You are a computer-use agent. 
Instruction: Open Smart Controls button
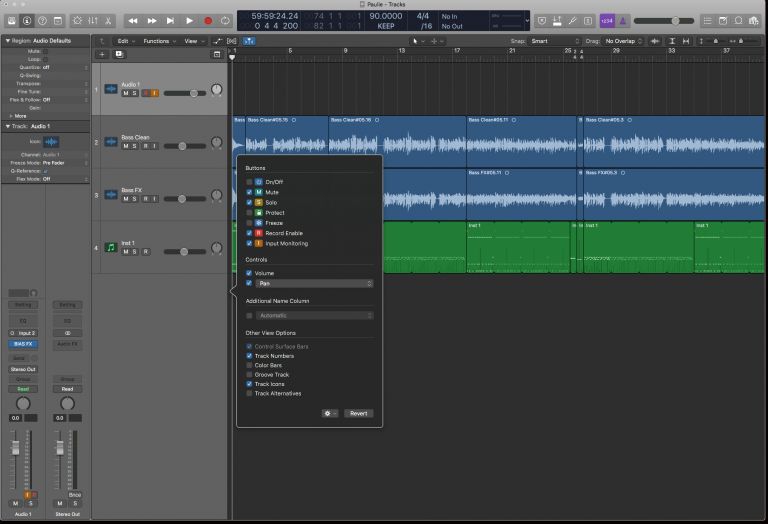click(x=77, y=21)
